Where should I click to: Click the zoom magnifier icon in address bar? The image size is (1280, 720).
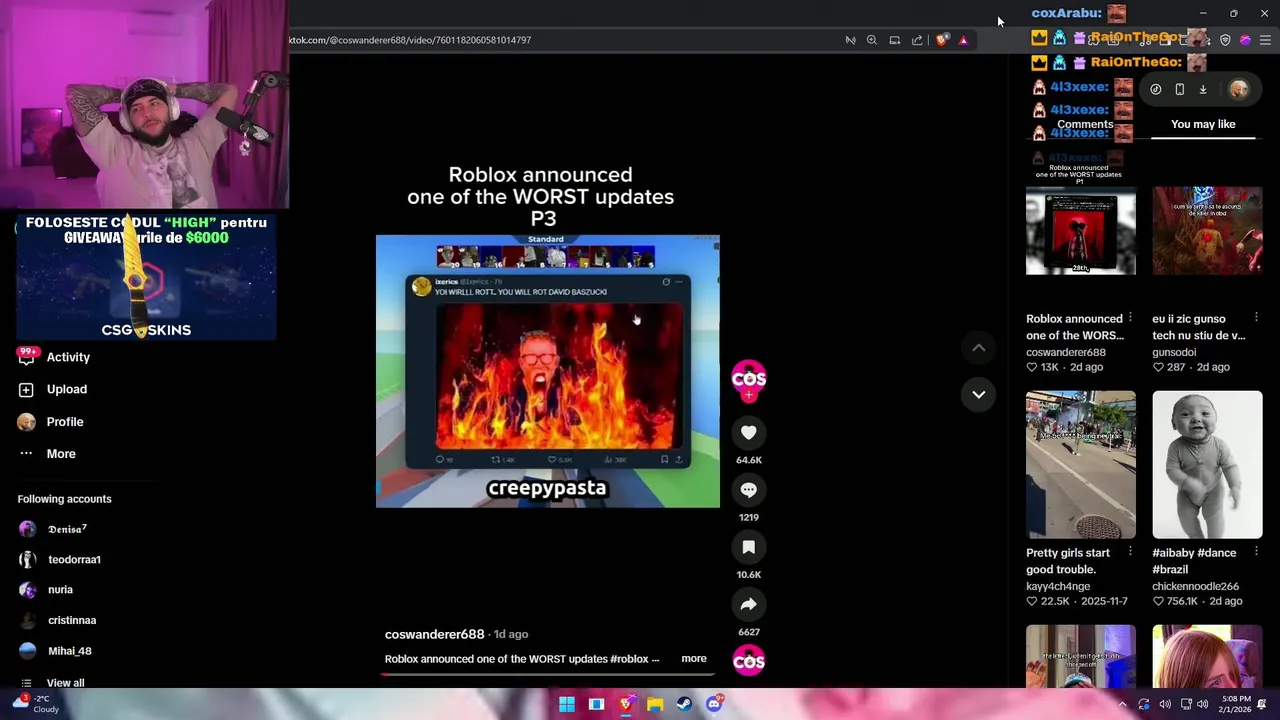tap(872, 40)
